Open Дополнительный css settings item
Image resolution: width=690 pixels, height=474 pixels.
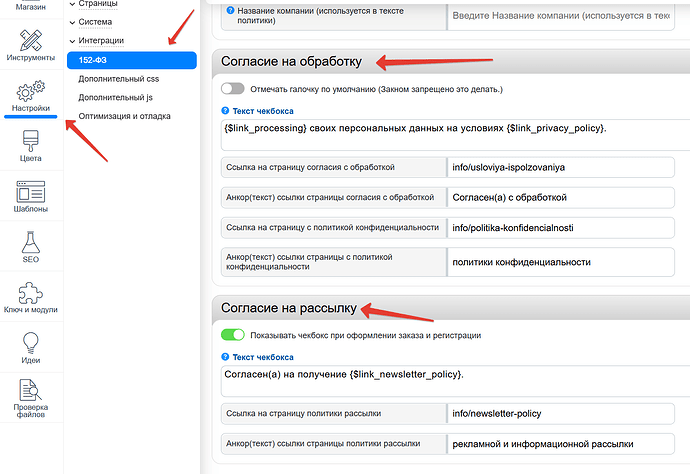(118, 78)
